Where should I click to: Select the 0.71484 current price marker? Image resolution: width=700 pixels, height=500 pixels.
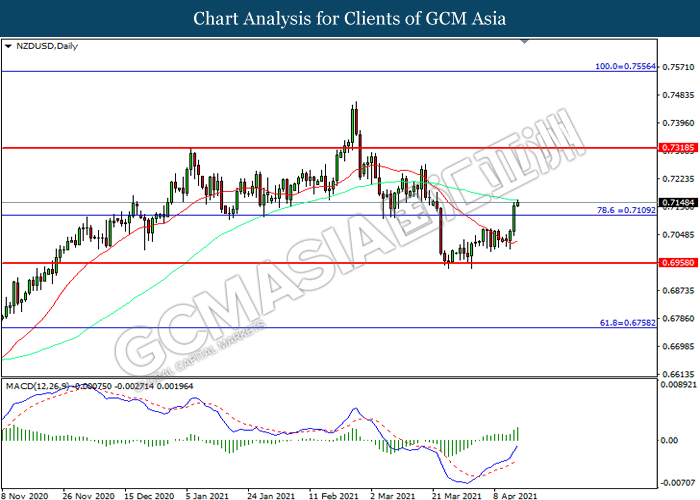677,203
